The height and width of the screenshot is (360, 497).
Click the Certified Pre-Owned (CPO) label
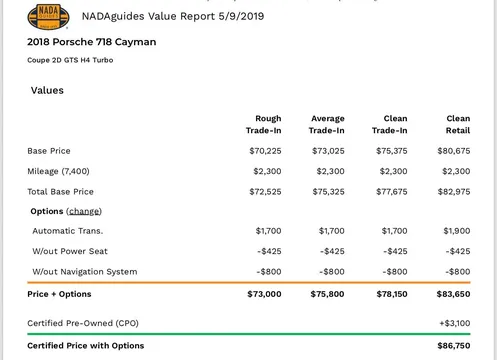coord(83,323)
